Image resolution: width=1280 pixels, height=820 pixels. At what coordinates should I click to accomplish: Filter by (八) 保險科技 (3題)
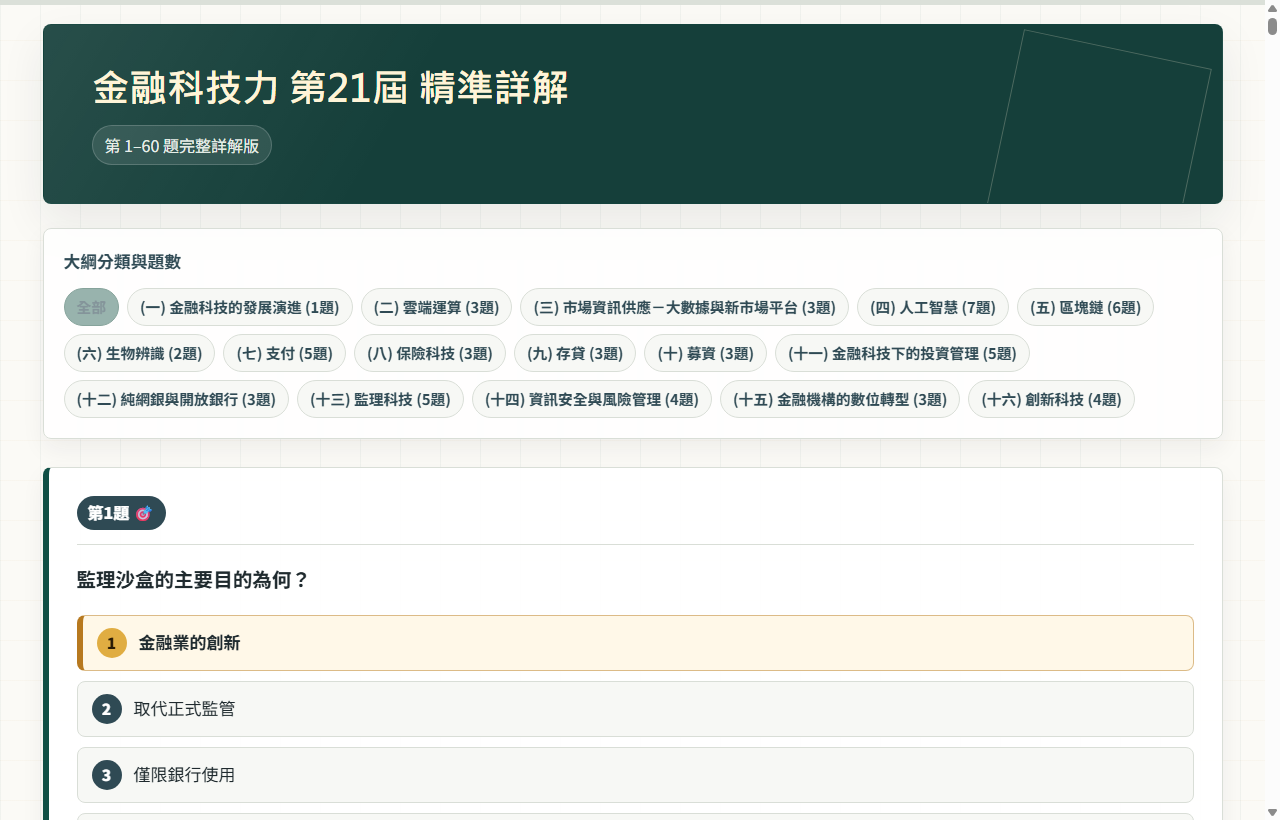pyautogui.click(x=430, y=353)
